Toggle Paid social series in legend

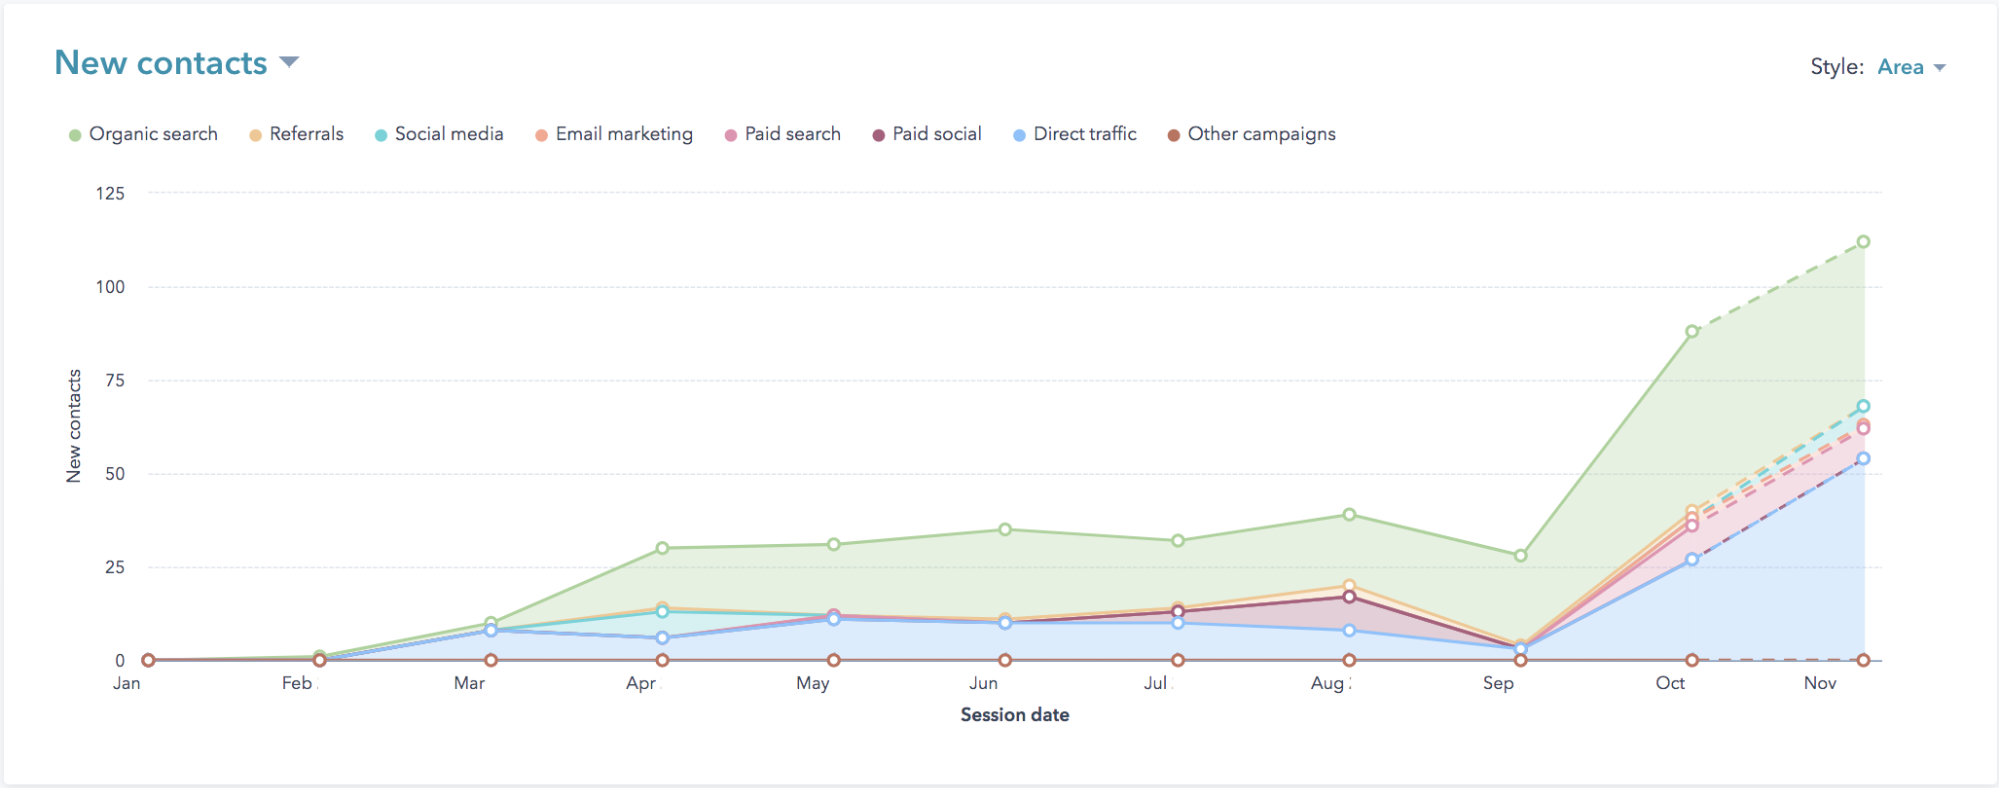(x=927, y=134)
